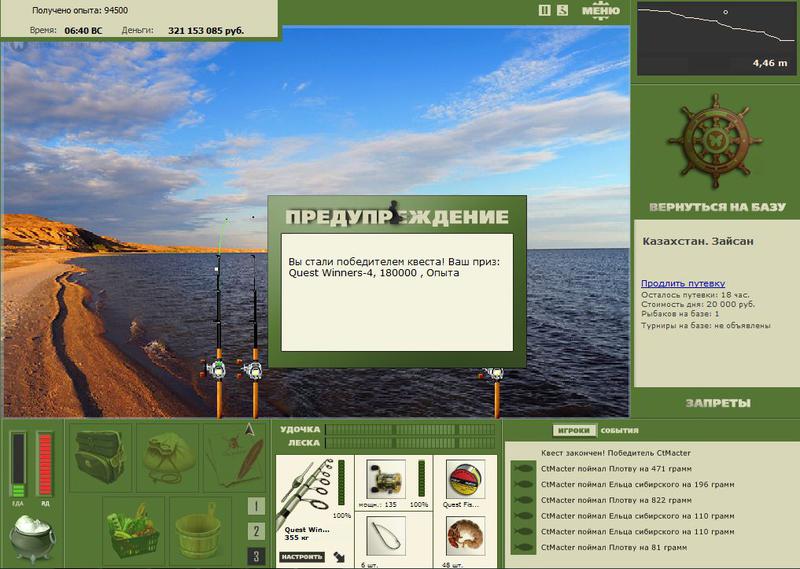Click the fish icon next to 'Плотву на 822 грамм'
This screenshot has height=569, width=800.
pos(523,500)
